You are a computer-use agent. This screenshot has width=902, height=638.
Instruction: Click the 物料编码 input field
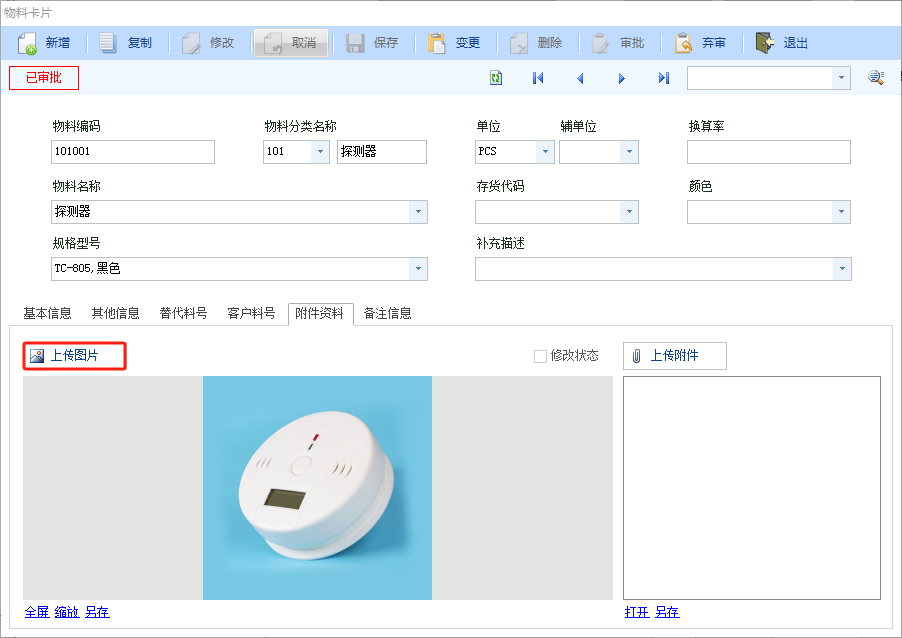click(132, 152)
